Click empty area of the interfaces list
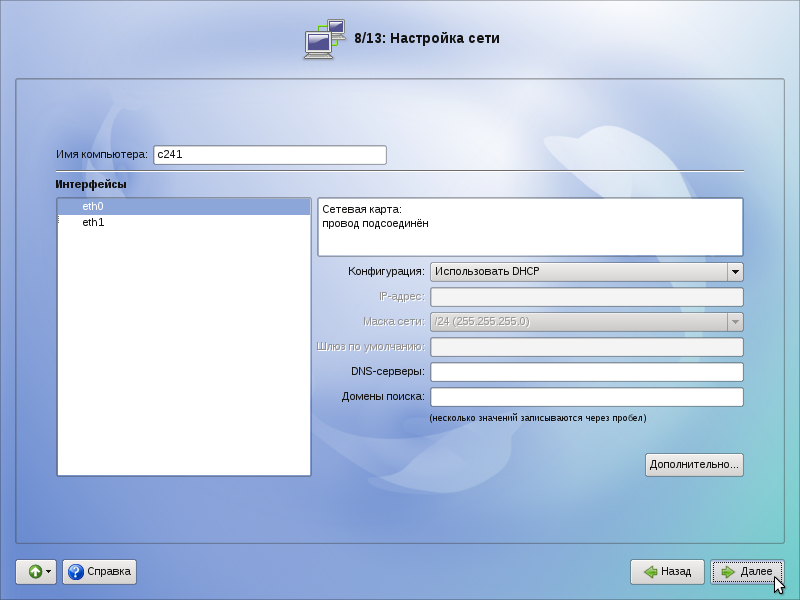Viewport: 800px width, 600px height. coord(184,350)
